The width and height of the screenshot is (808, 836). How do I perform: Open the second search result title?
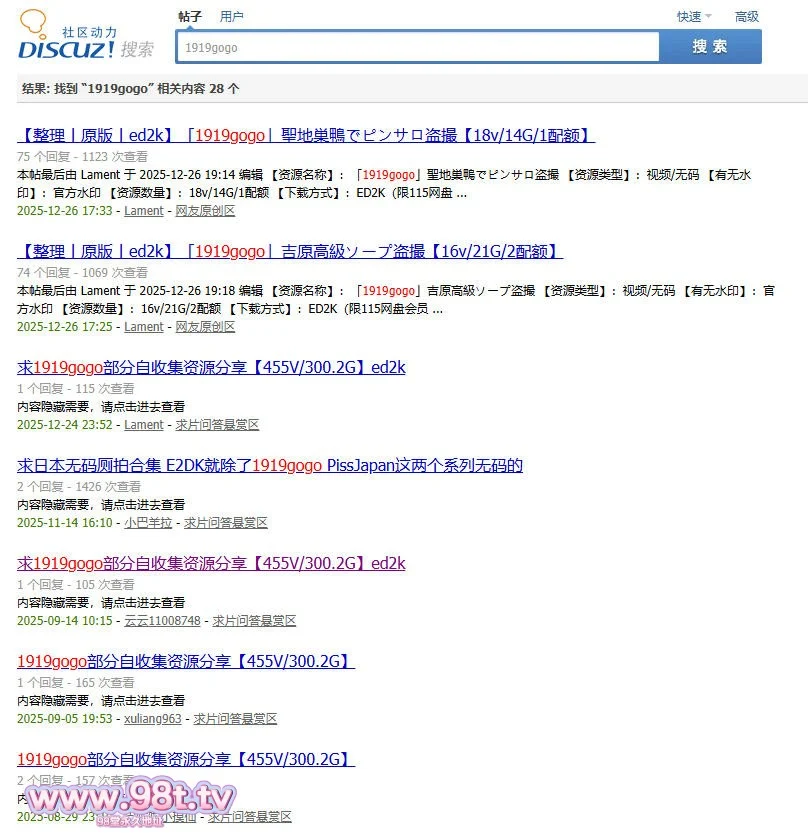pos(290,251)
